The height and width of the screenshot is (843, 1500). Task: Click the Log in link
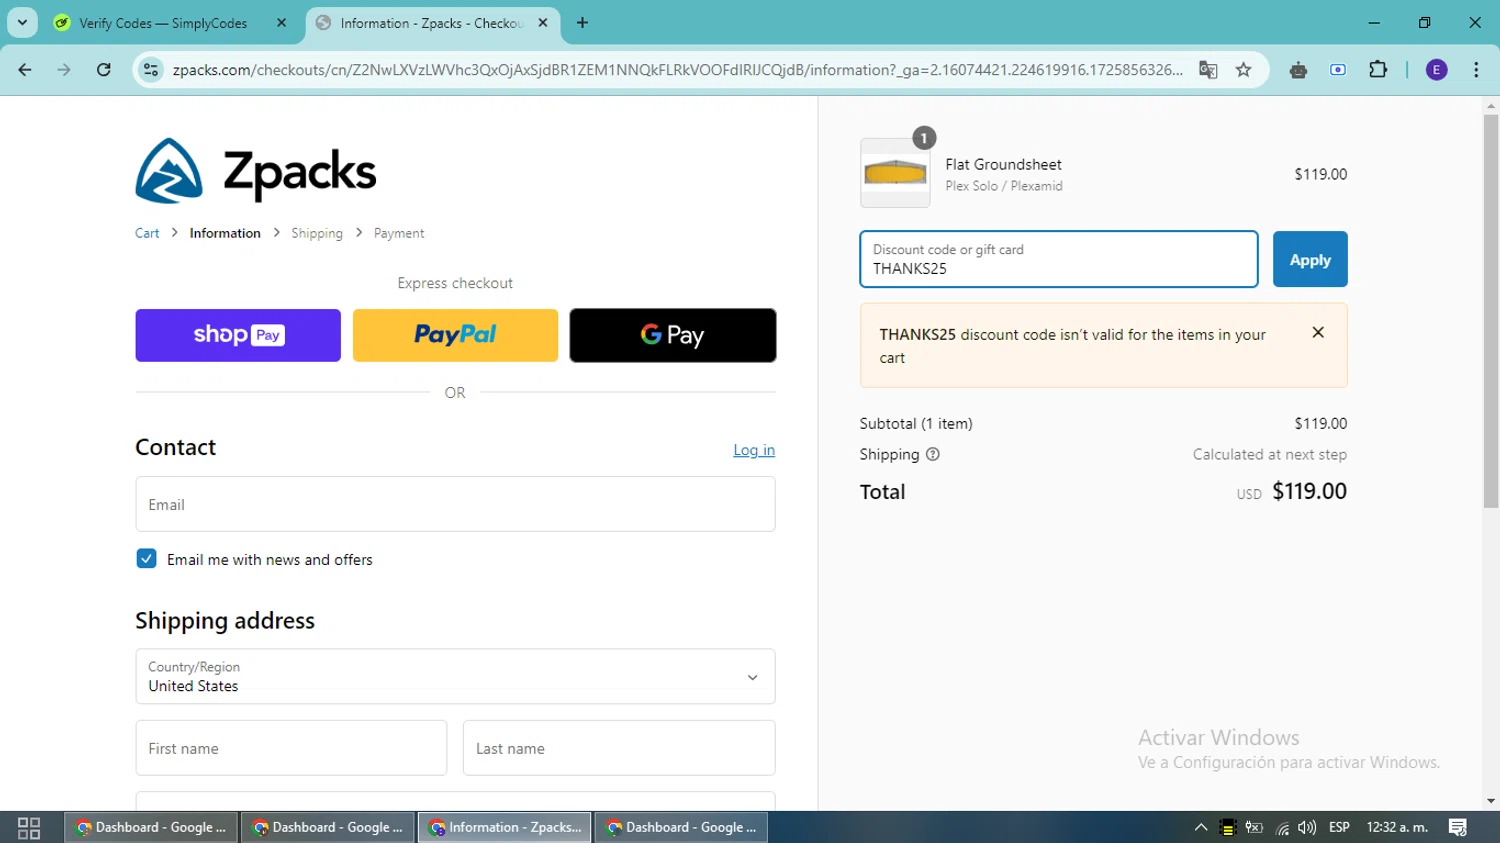pos(754,450)
